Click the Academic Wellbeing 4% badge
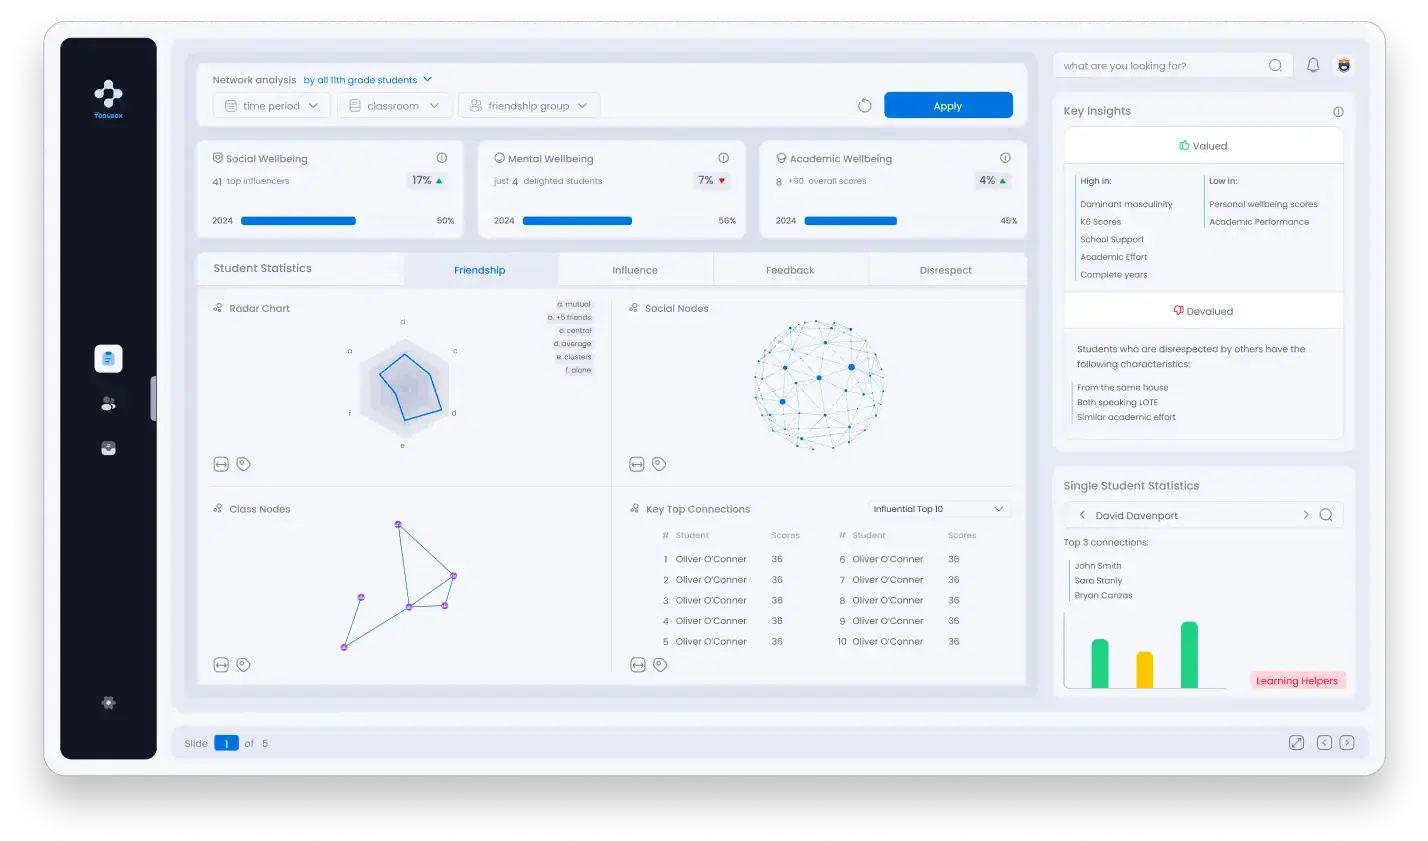Image resolution: width=1428 pixels, height=841 pixels. tap(993, 181)
